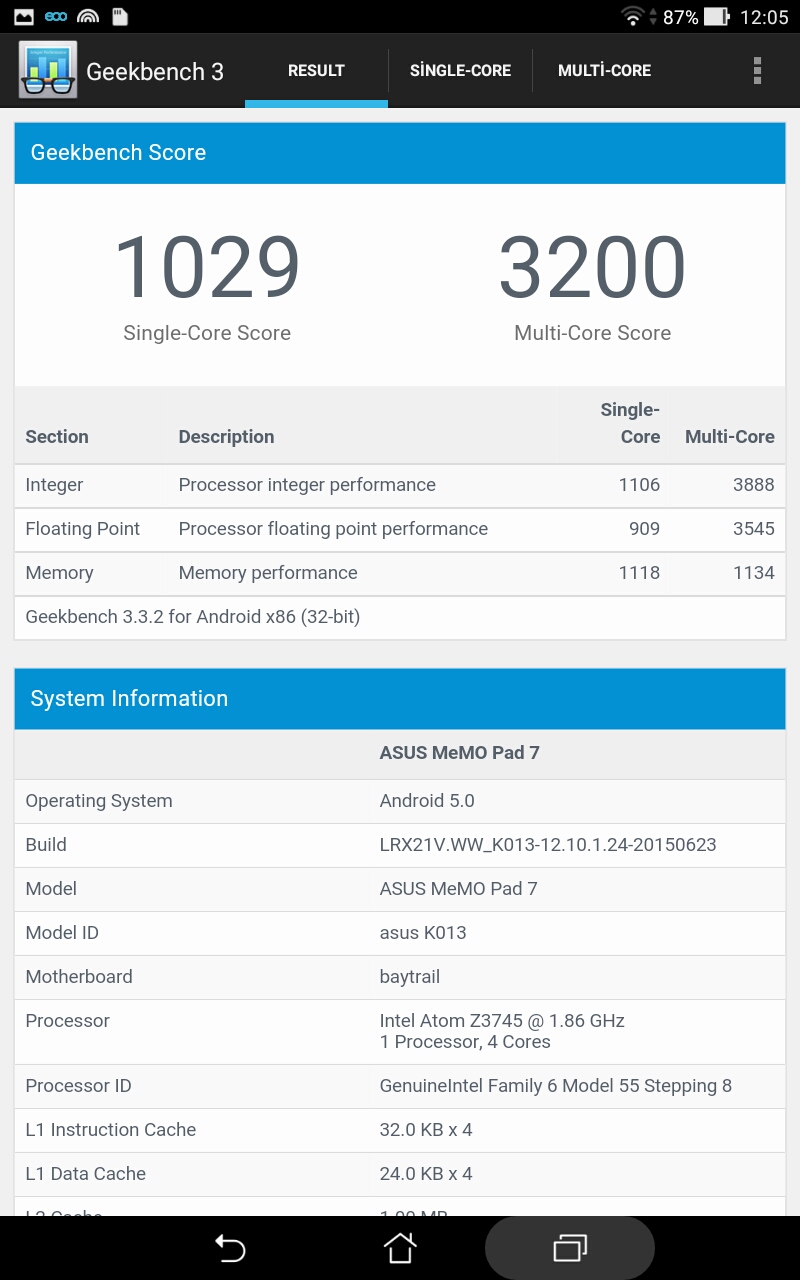
Task: Tap the '32.0 KB x 4' cache value
Action: pos(426,1130)
